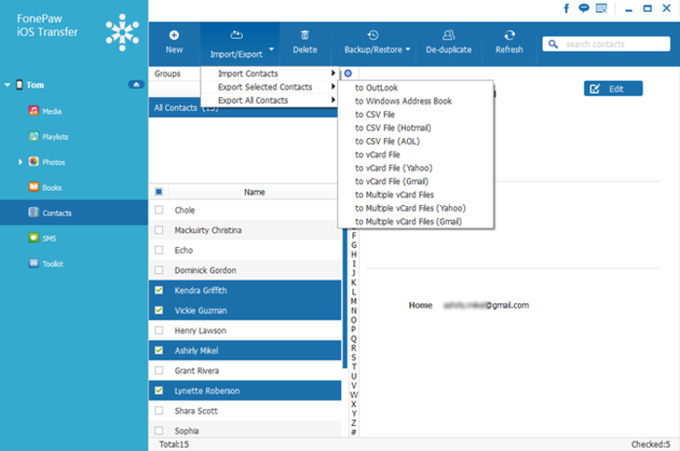Click the Refresh arrows icon
The height and width of the screenshot is (451, 680).
(510, 35)
